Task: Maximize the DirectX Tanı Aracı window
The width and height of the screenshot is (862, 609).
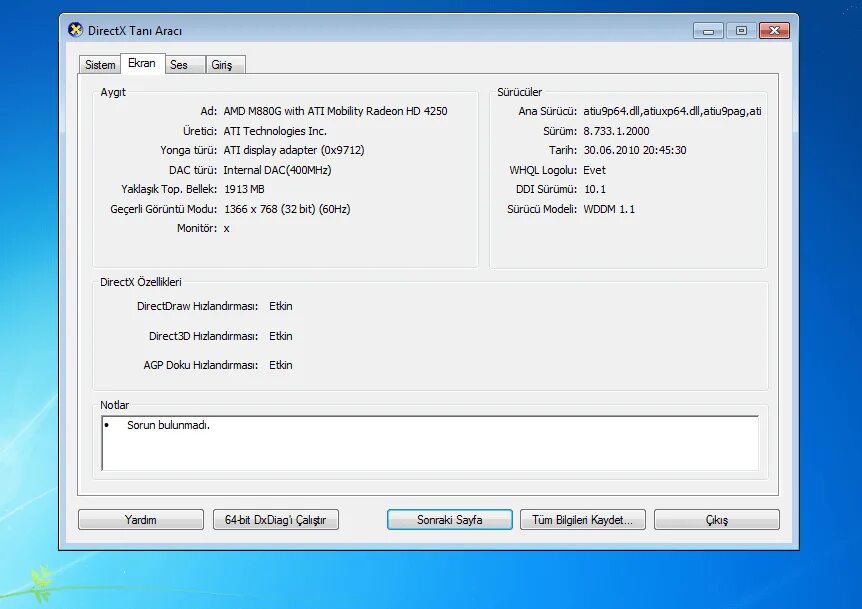Action: pos(741,31)
